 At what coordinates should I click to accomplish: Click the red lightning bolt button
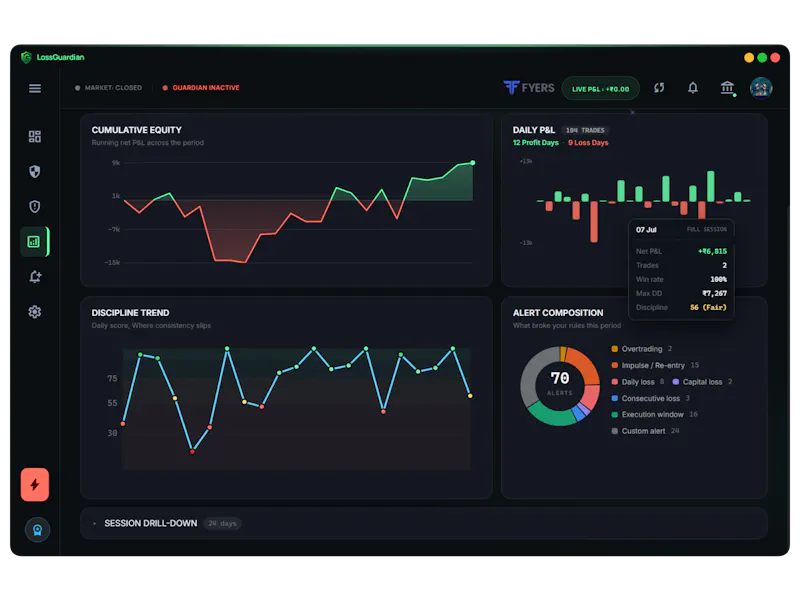pos(35,484)
